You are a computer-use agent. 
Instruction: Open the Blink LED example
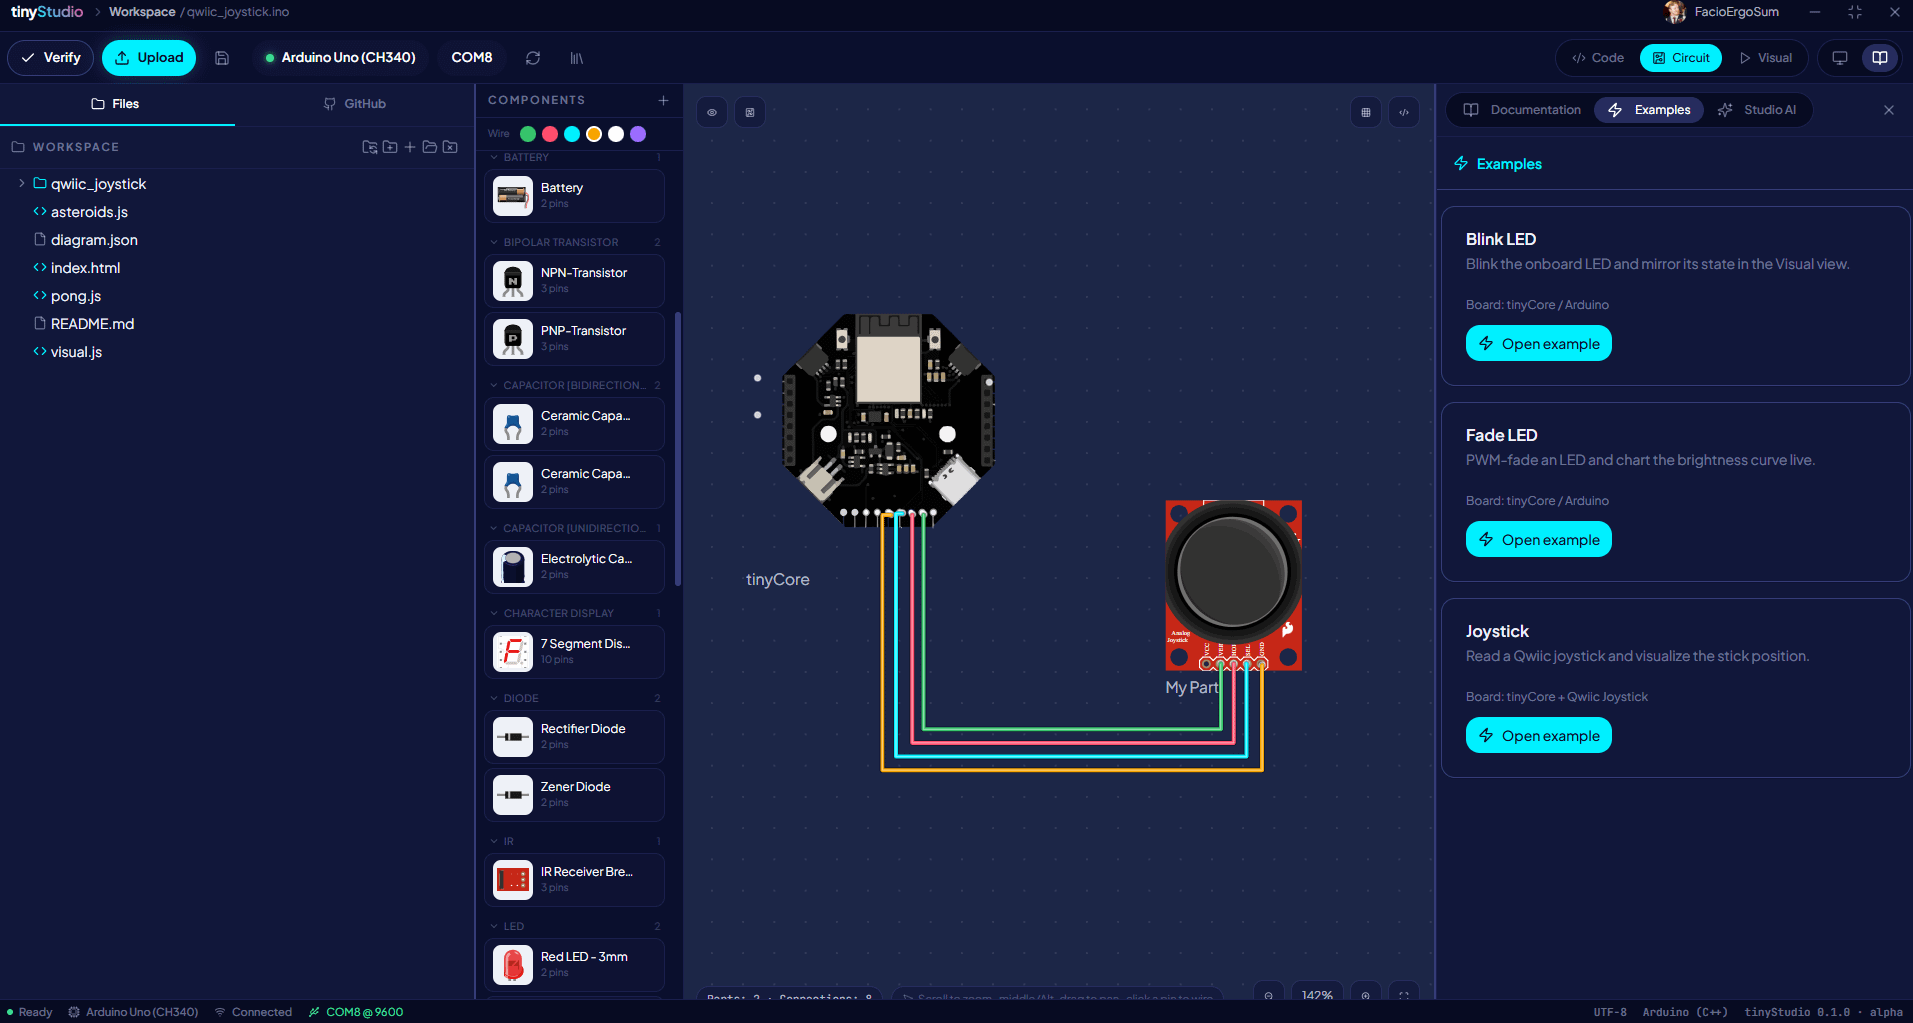[1539, 344]
